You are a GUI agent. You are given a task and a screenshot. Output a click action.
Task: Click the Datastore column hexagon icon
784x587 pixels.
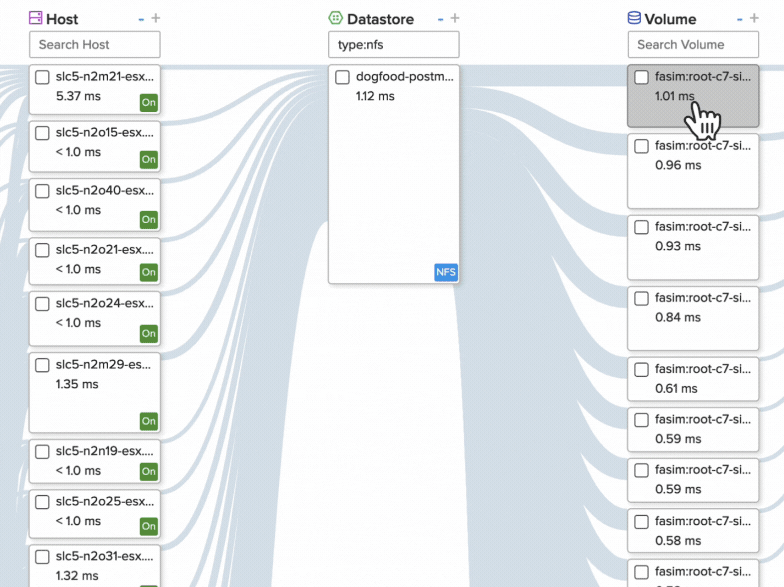tap(336, 18)
